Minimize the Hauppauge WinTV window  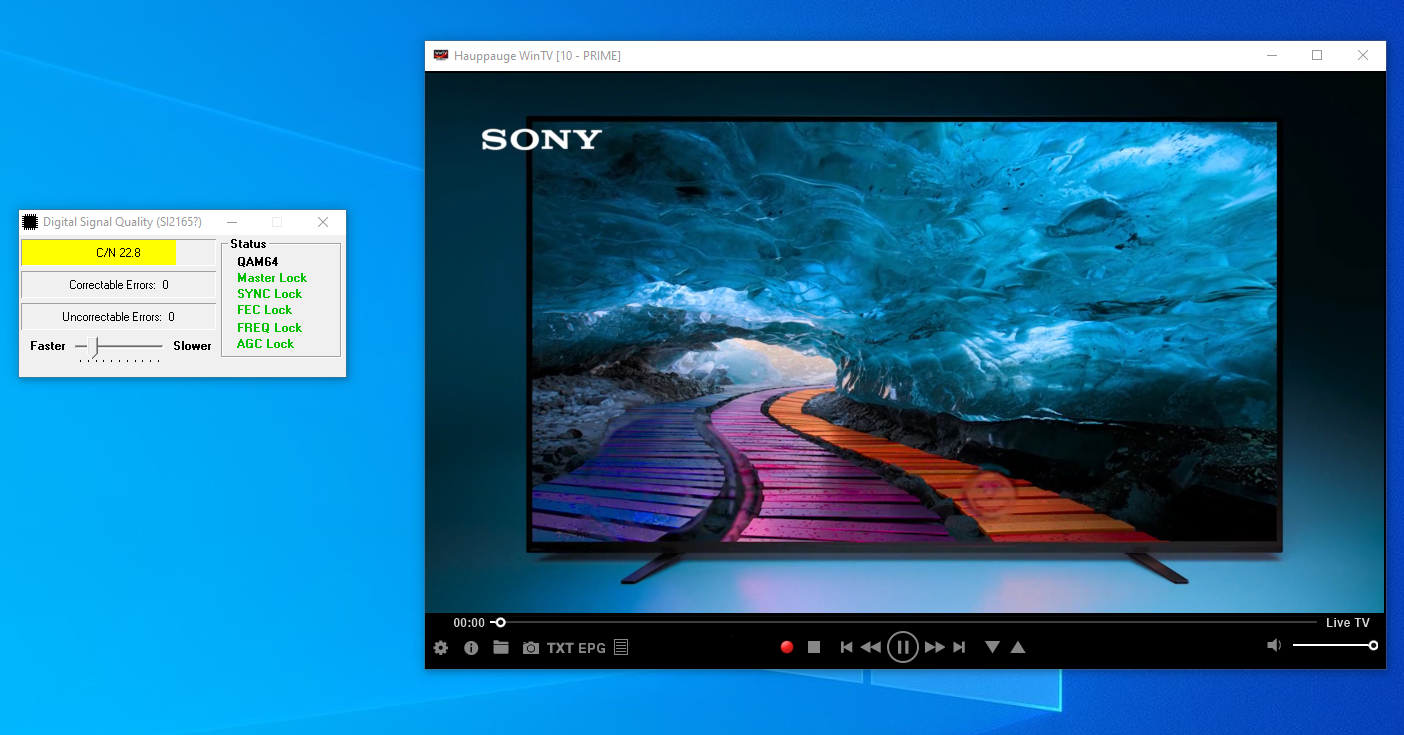point(1271,56)
